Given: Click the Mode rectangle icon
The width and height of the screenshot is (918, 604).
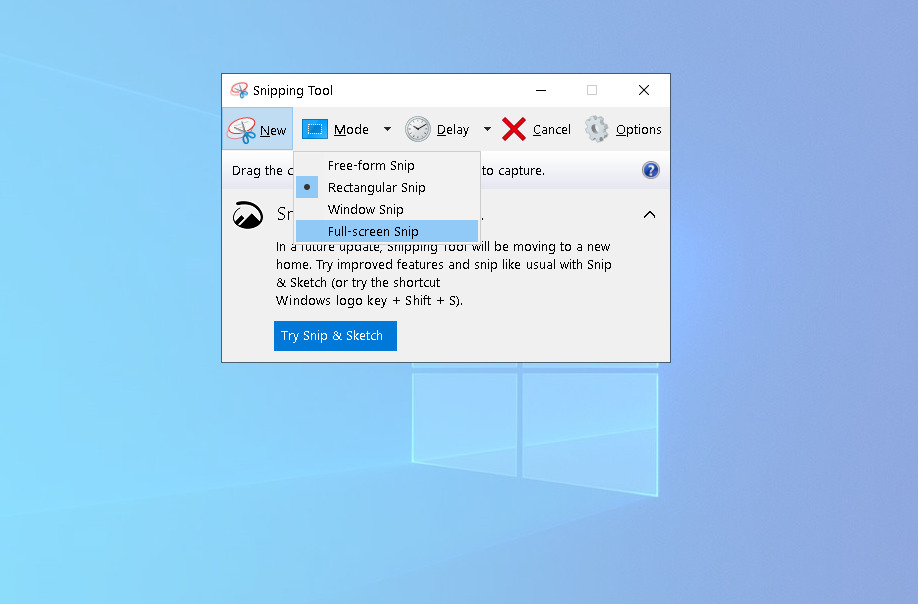Looking at the screenshot, I should [x=315, y=129].
